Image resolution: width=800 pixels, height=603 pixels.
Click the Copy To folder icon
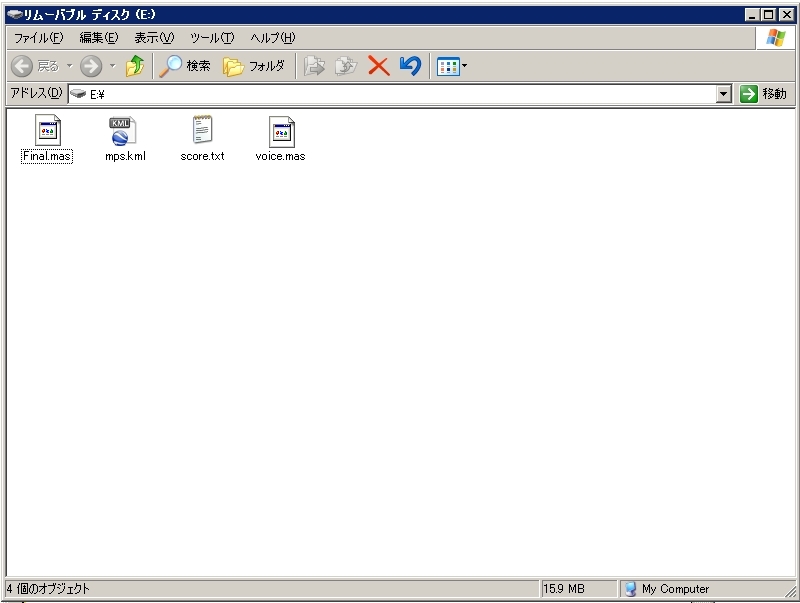[x=346, y=66]
